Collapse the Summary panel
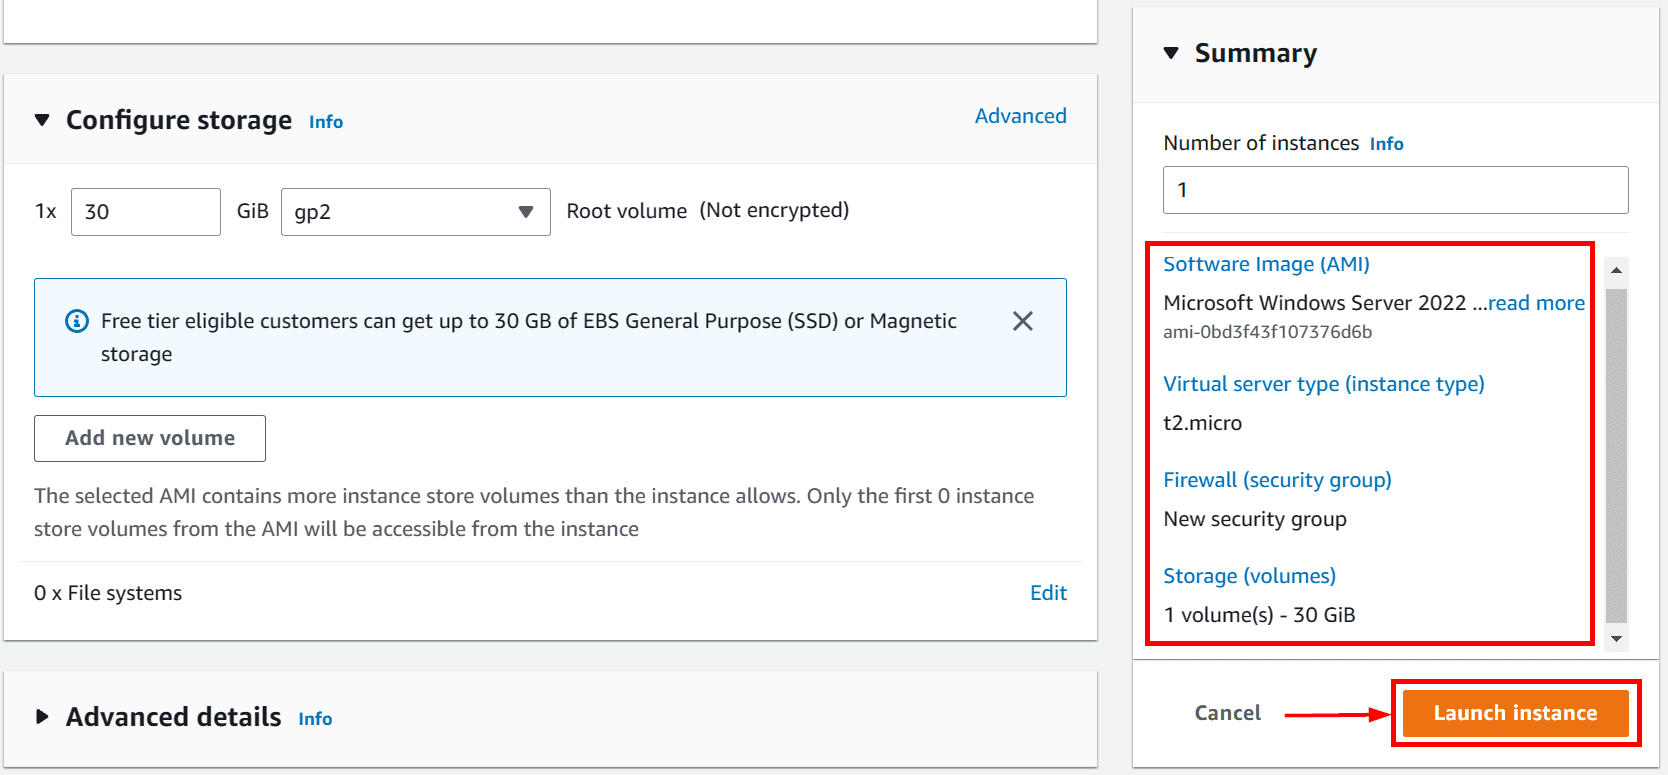1668x775 pixels. [1171, 53]
